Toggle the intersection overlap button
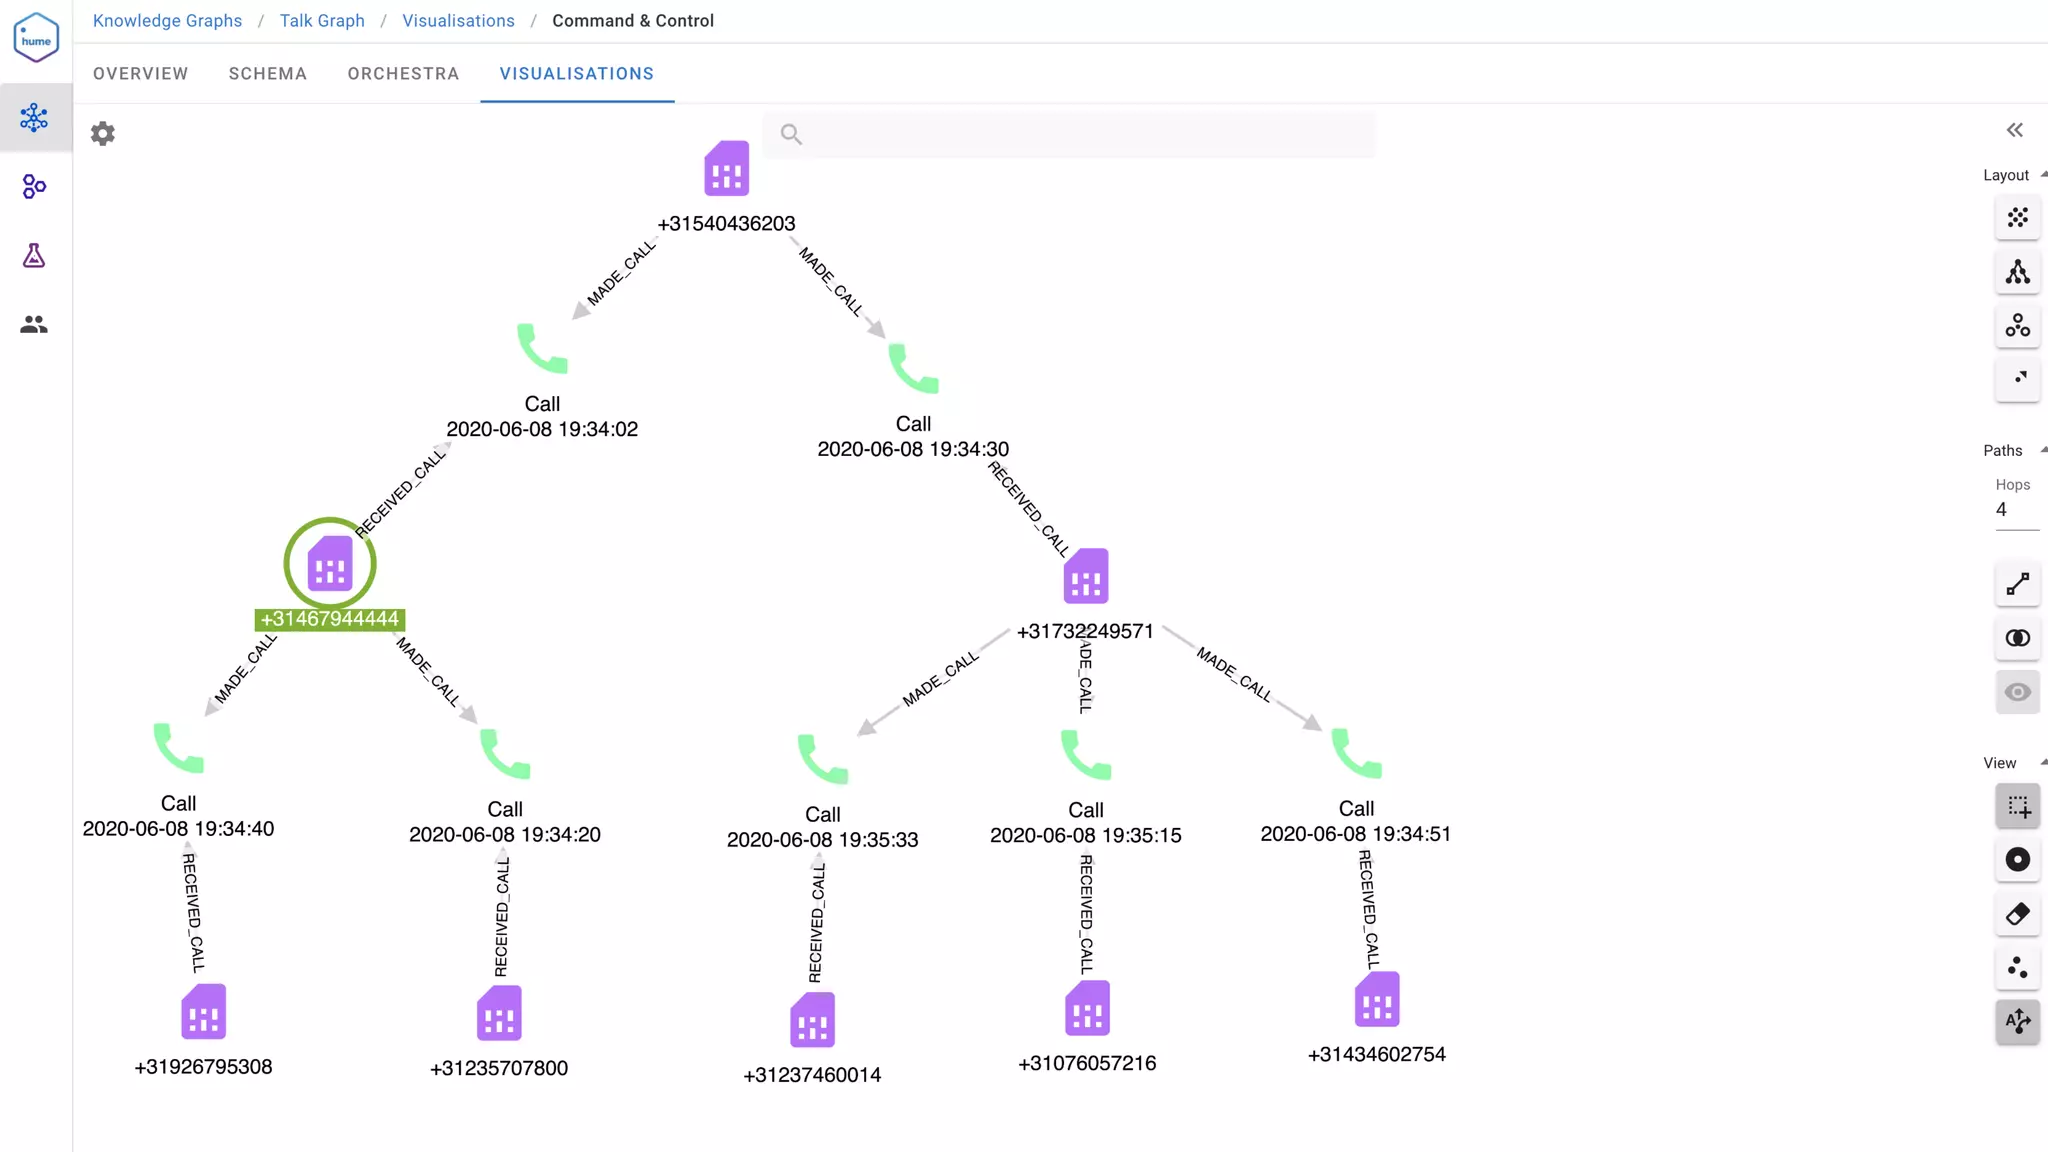The image size is (2048, 1152). [x=2017, y=638]
